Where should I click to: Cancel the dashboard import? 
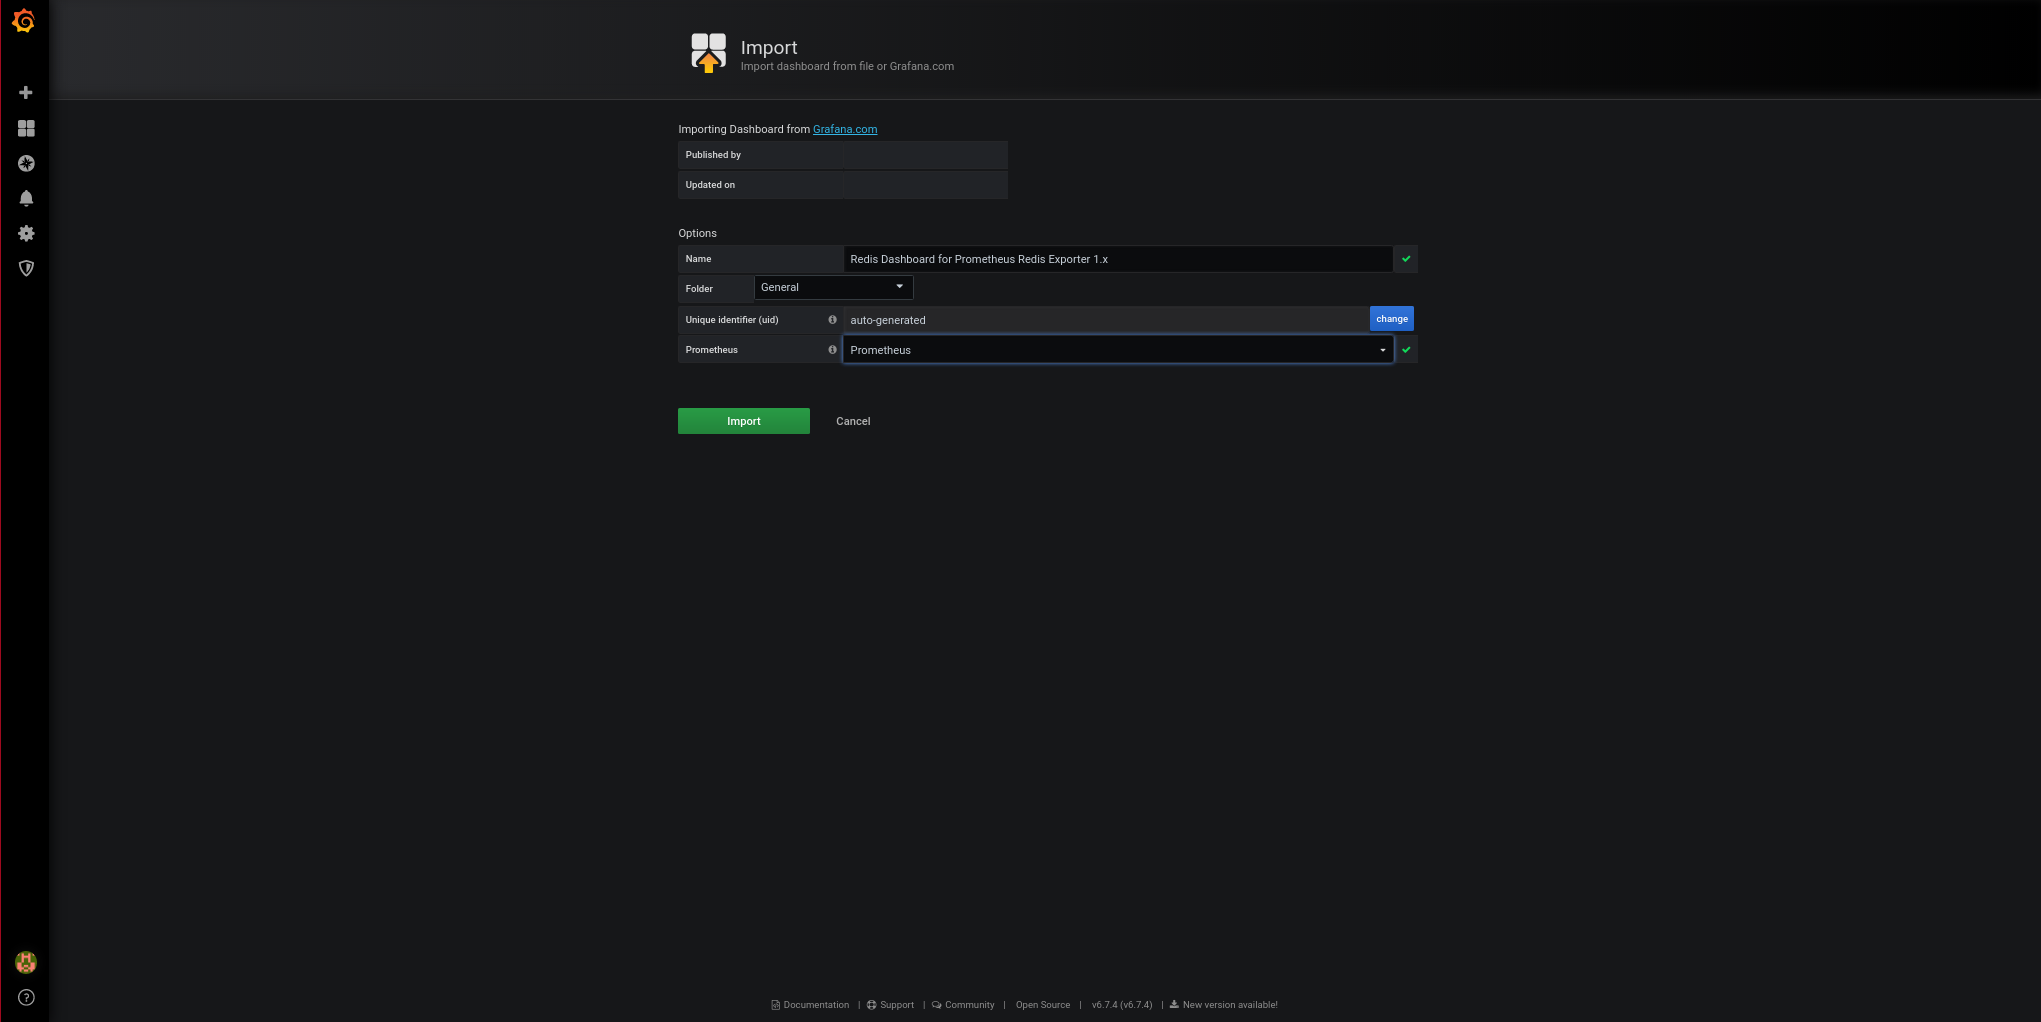pyautogui.click(x=853, y=421)
